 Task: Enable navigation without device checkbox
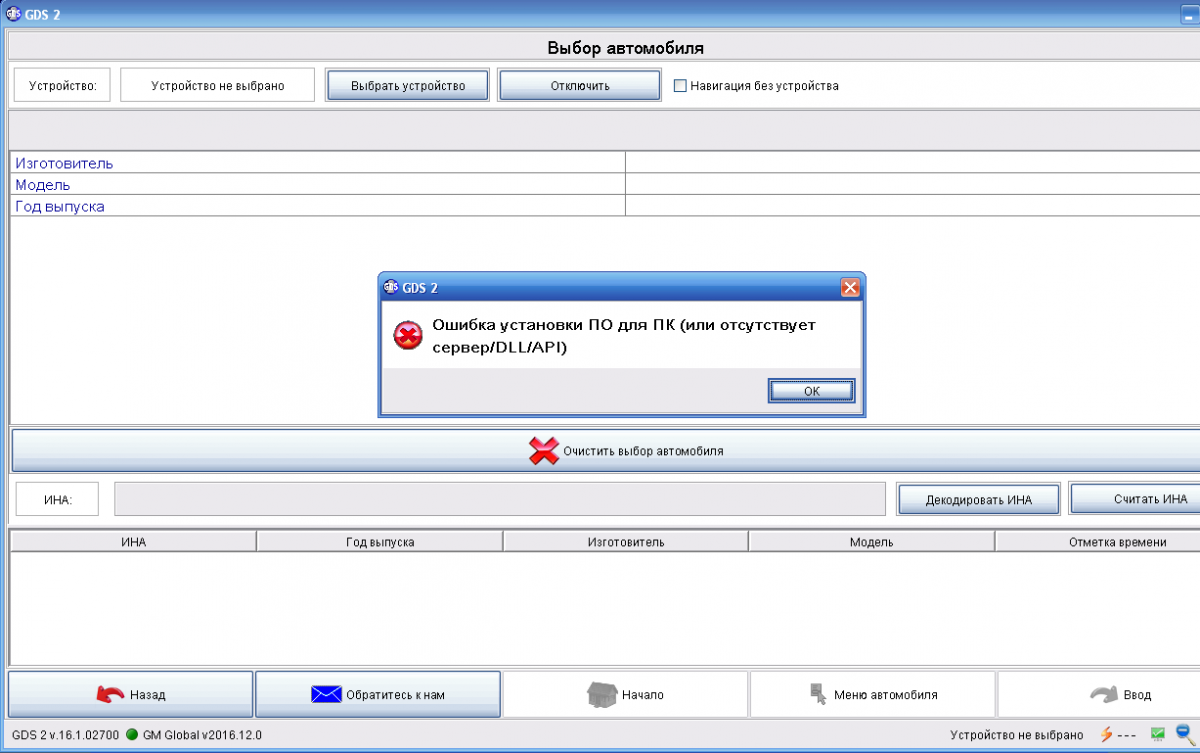[680, 86]
